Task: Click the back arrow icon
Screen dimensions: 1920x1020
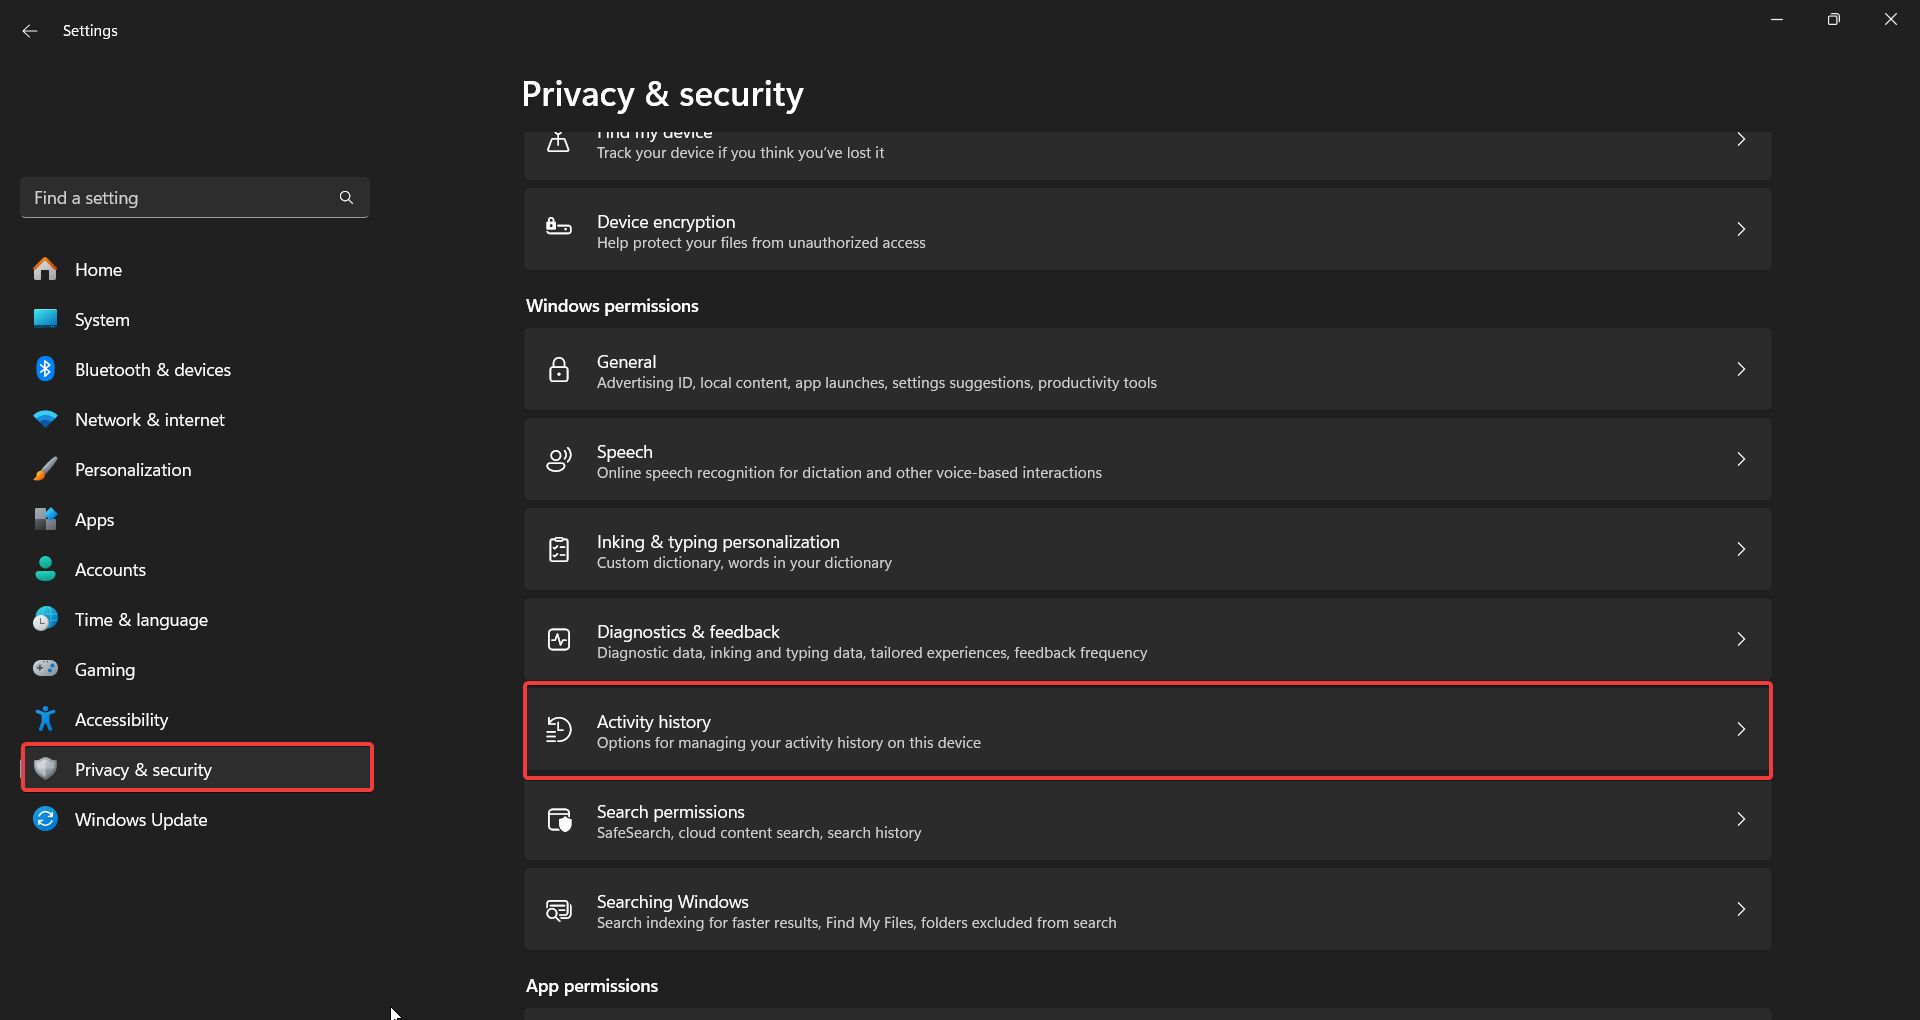Action: pos(30,31)
